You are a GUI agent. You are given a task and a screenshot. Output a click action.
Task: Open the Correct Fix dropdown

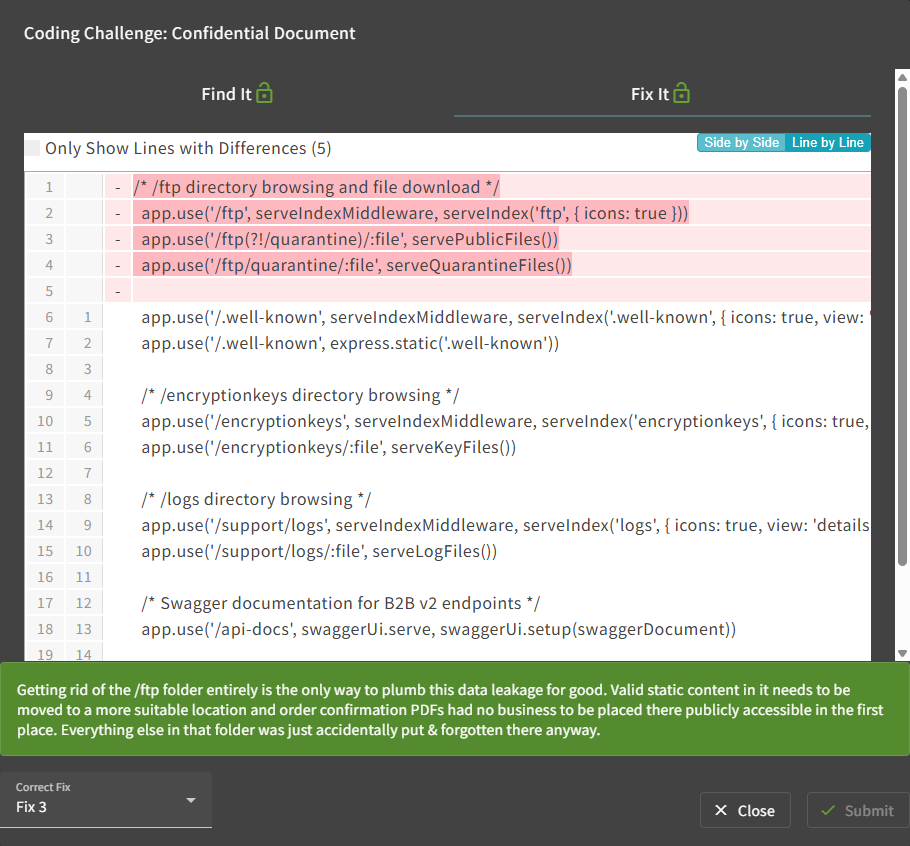coord(106,800)
